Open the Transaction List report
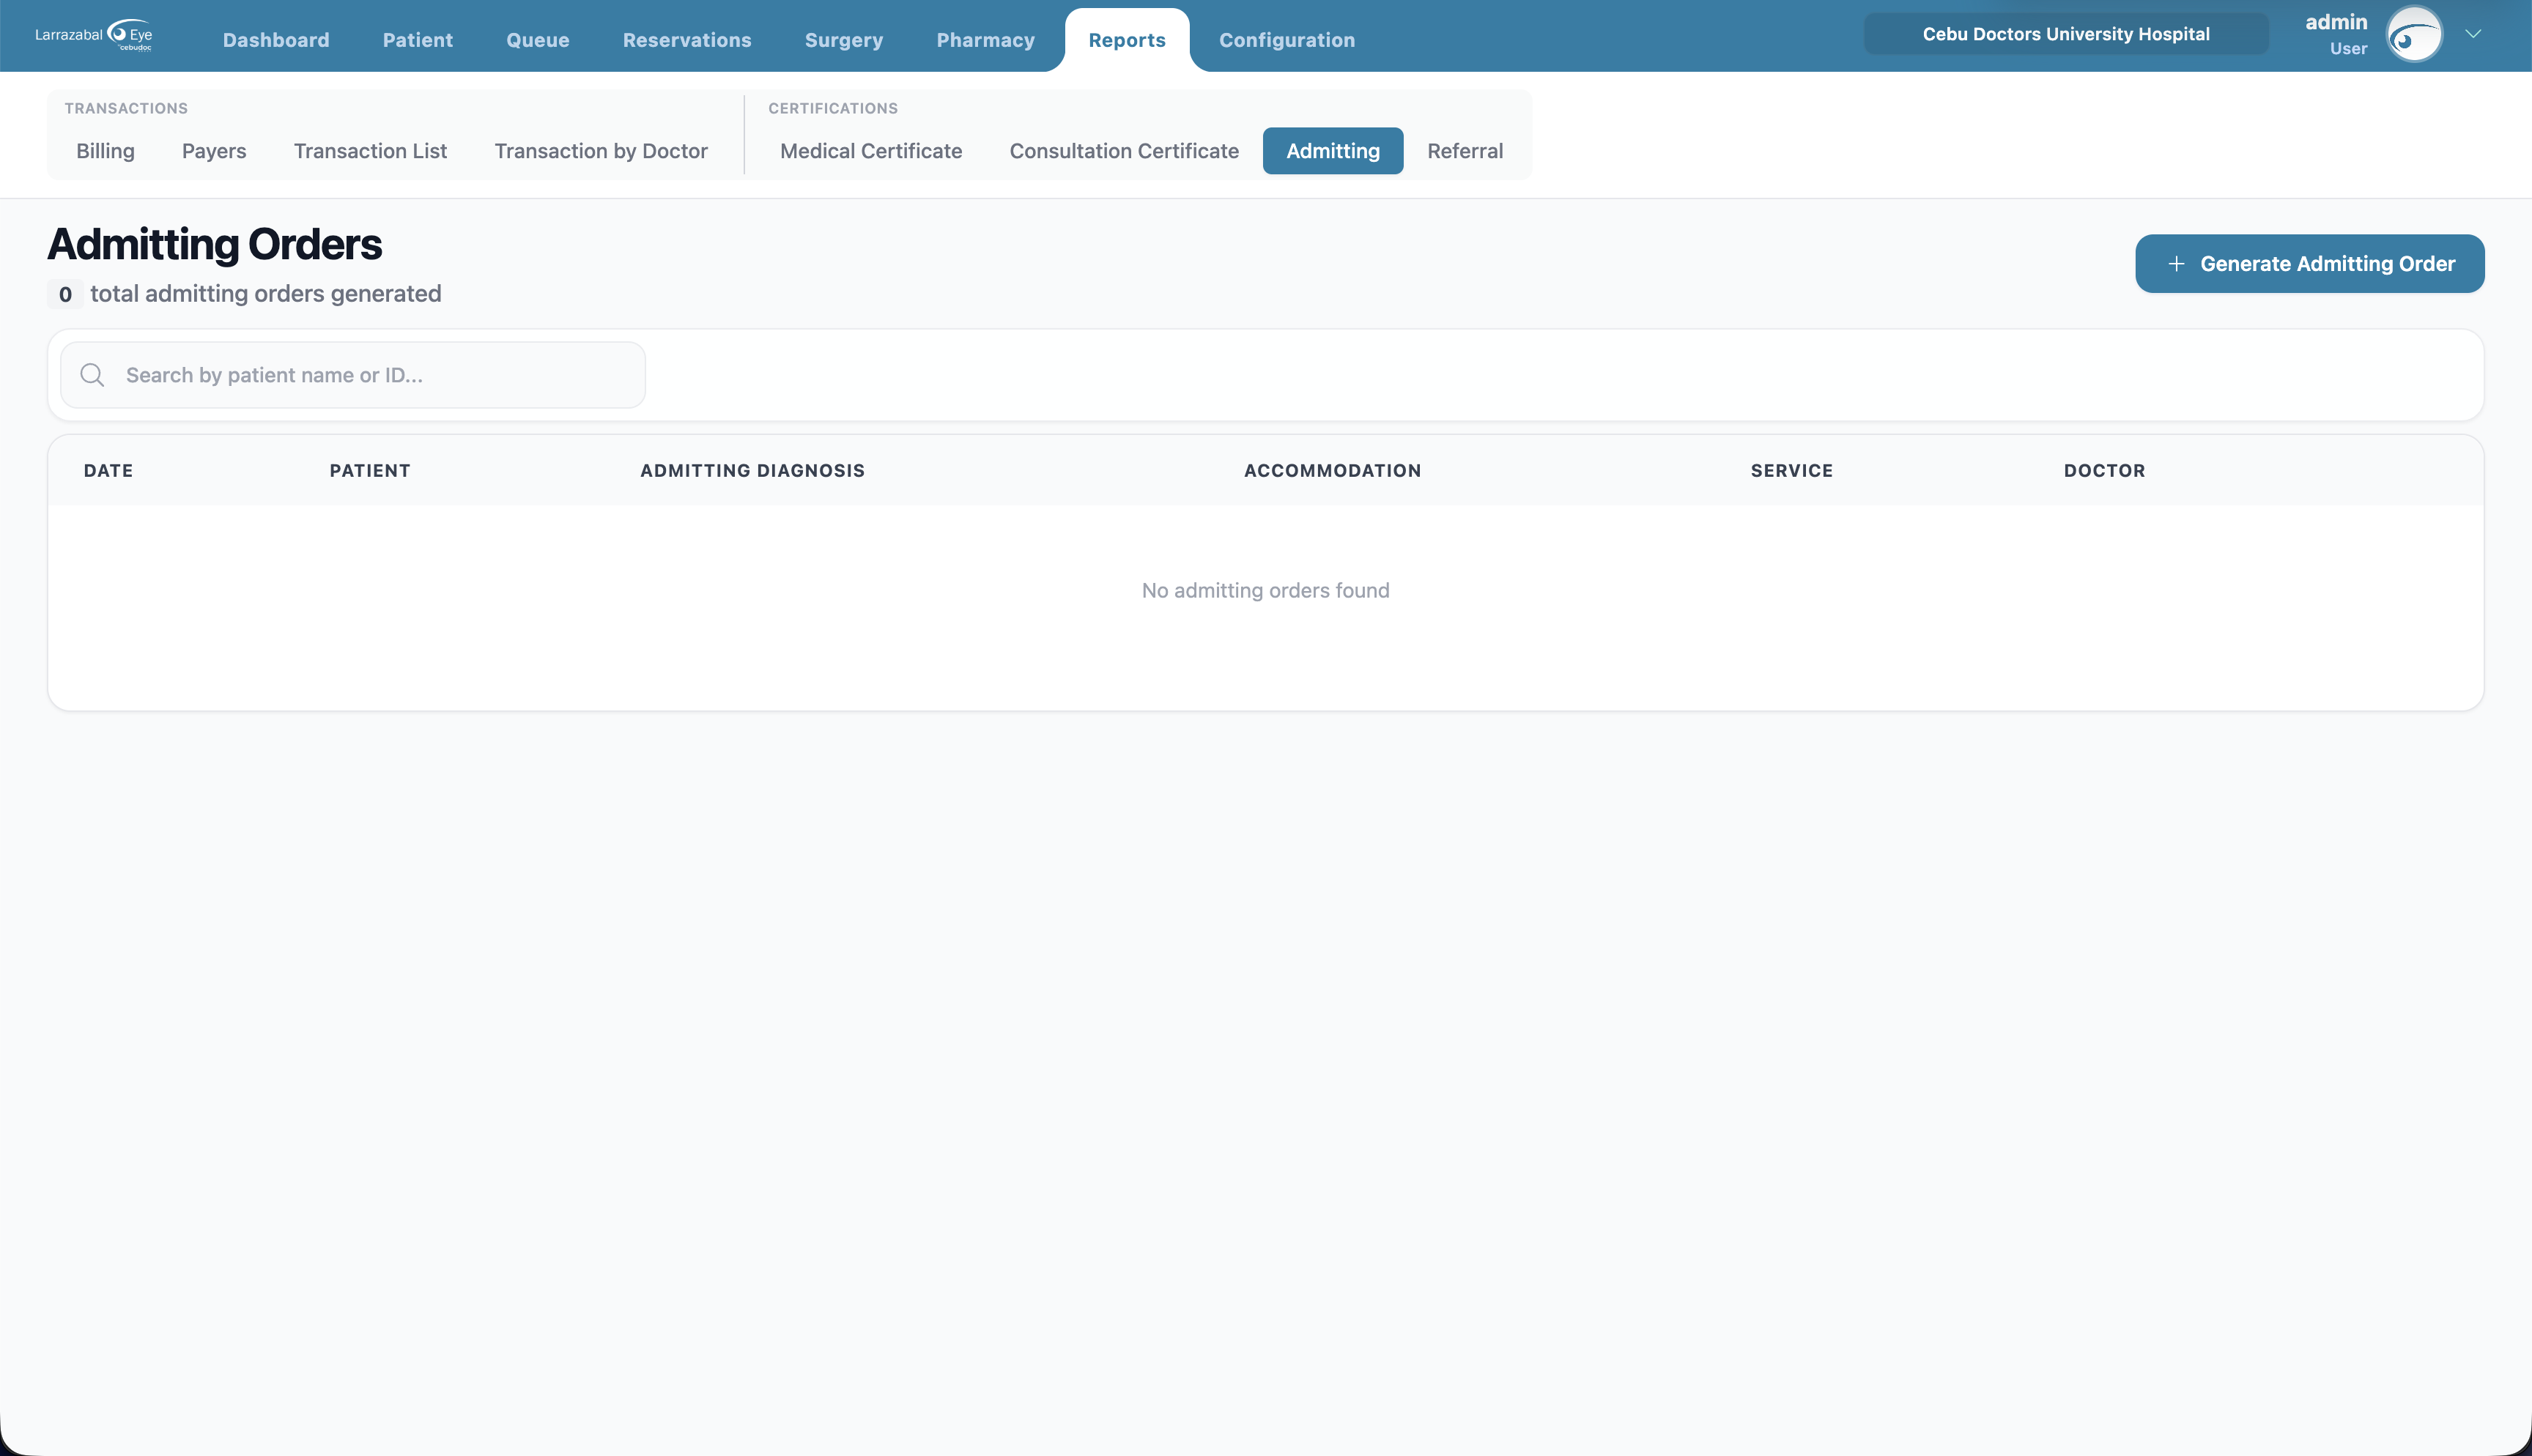Image resolution: width=2532 pixels, height=1456 pixels. coord(370,151)
